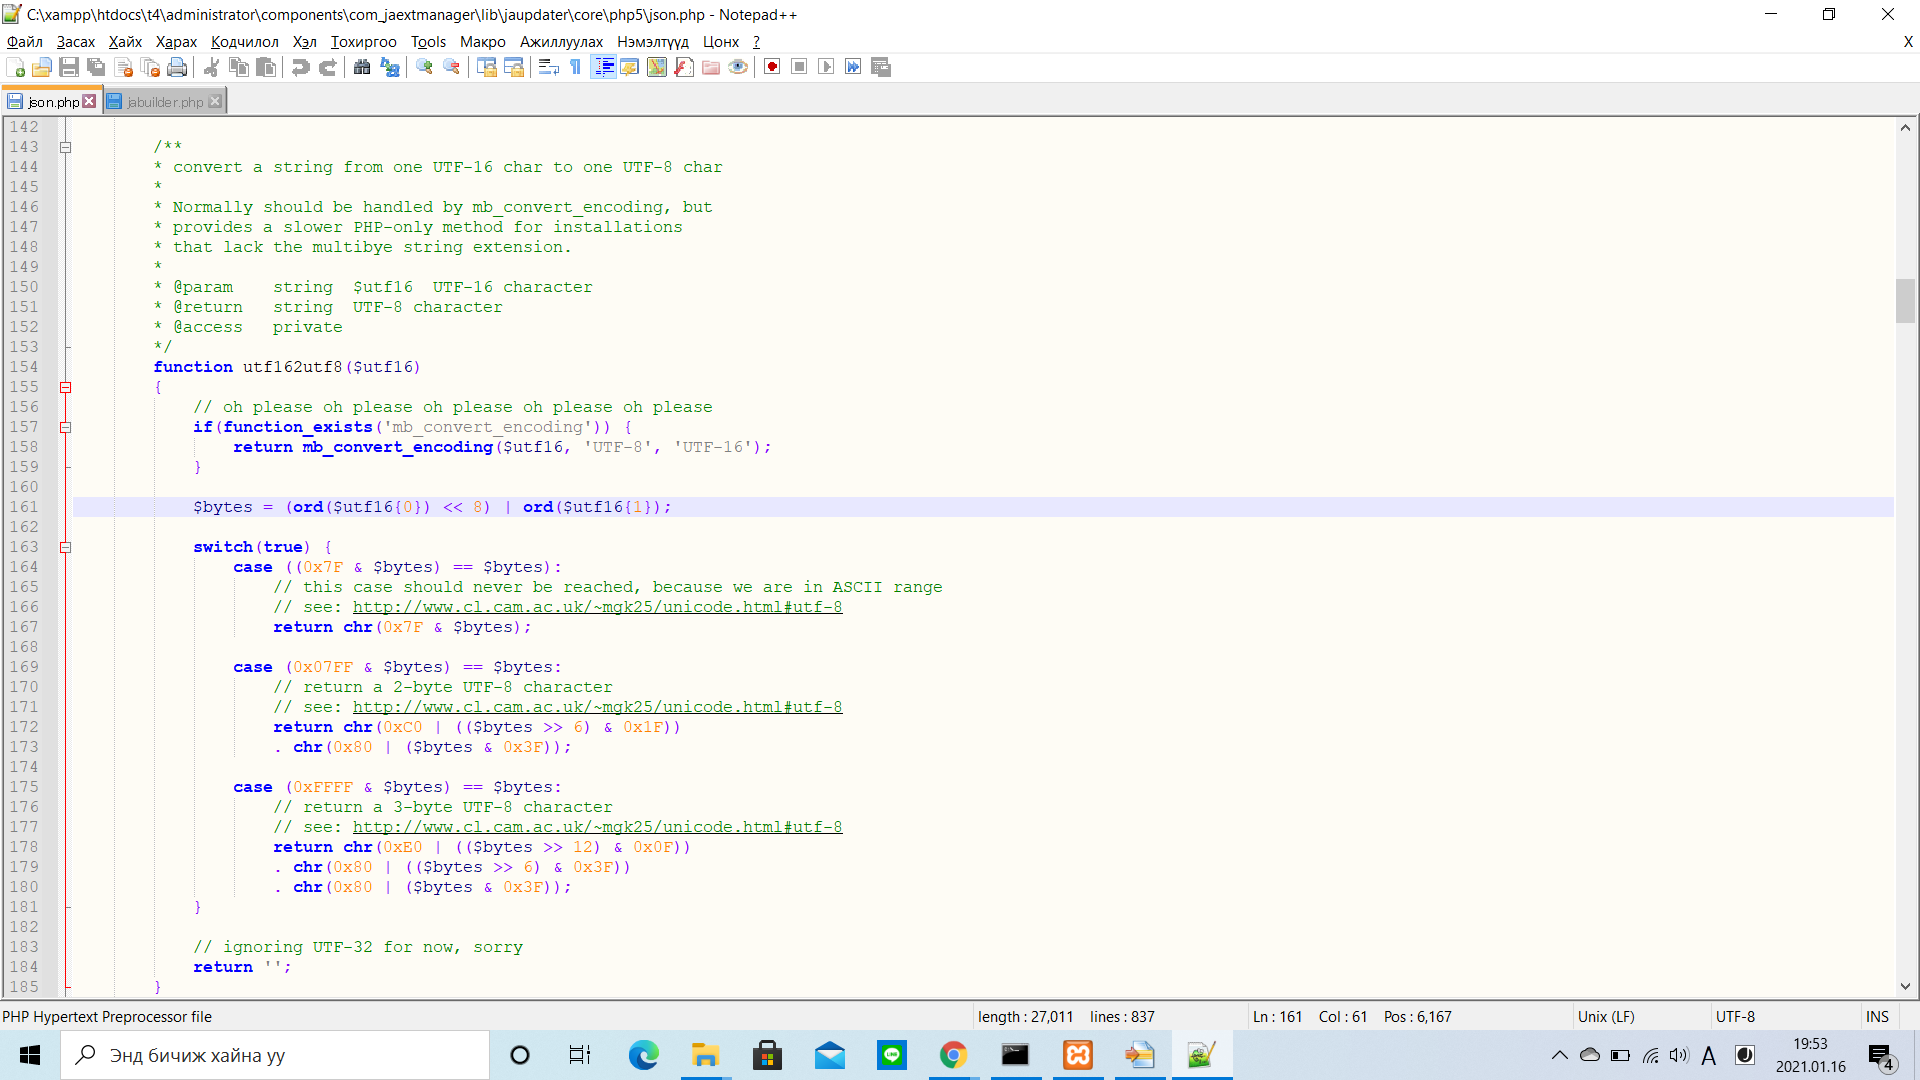Click the unicode.html link on line 166
This screenshot has height=1080, width=1920.
point(597,607)
